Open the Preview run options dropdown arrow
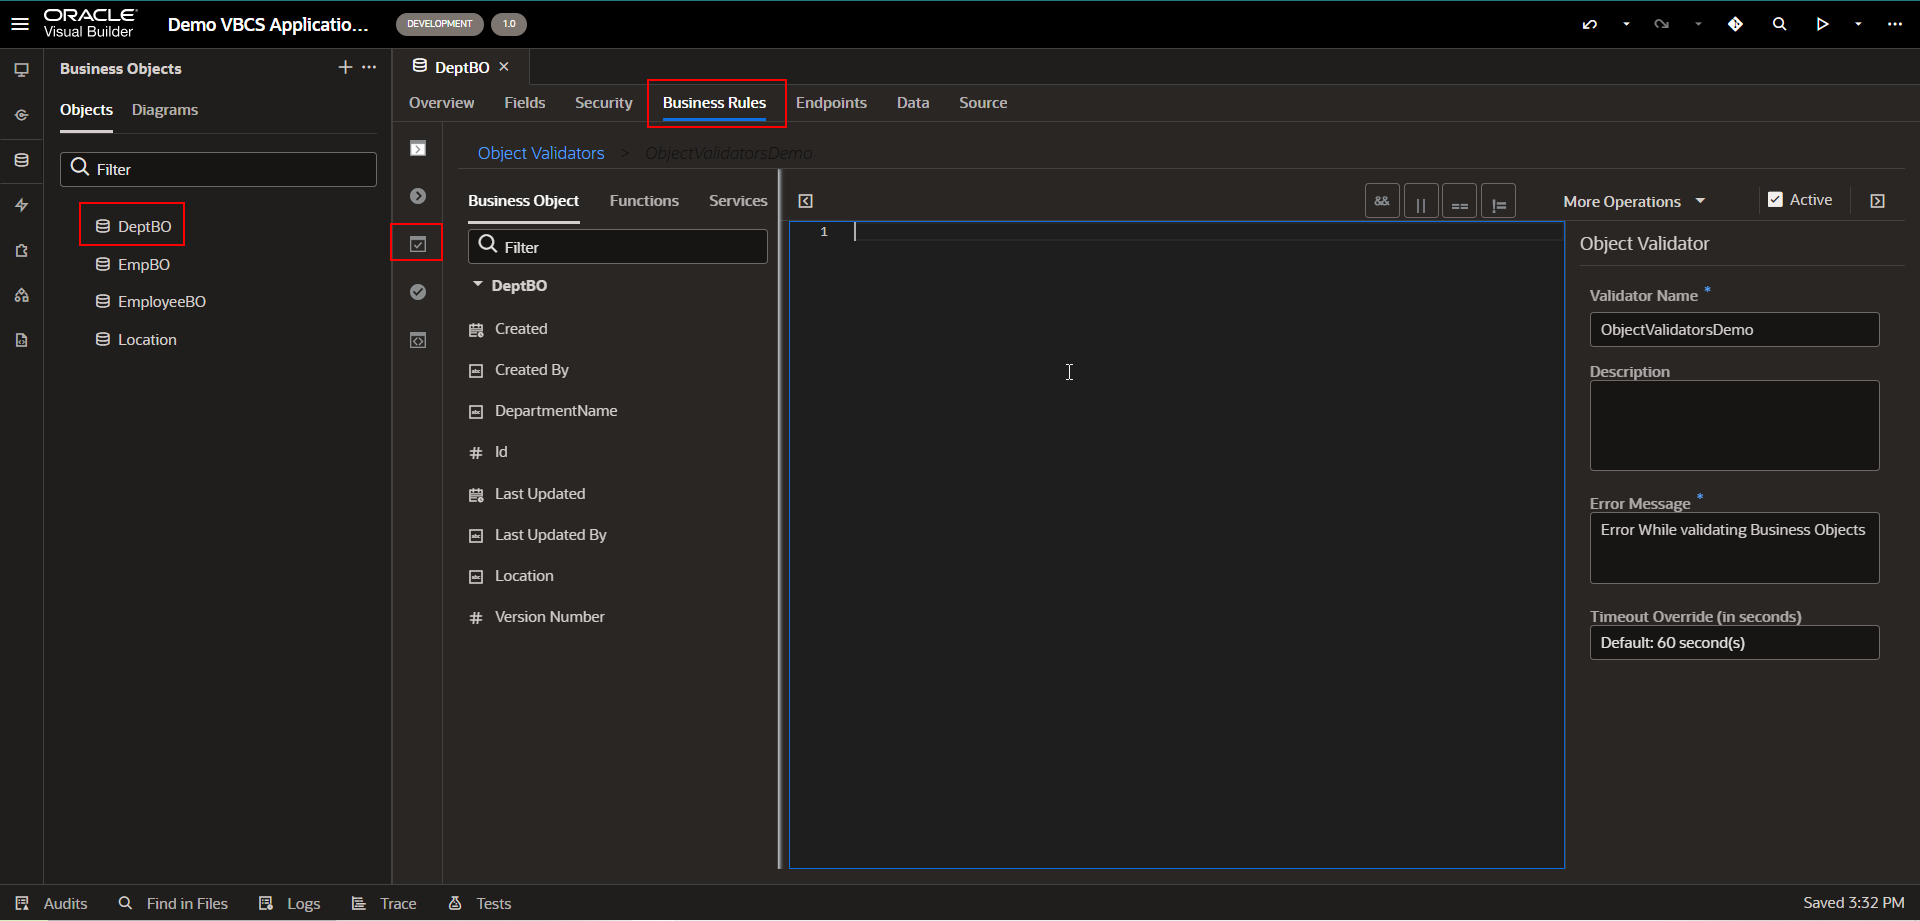 click(1859, 24)
